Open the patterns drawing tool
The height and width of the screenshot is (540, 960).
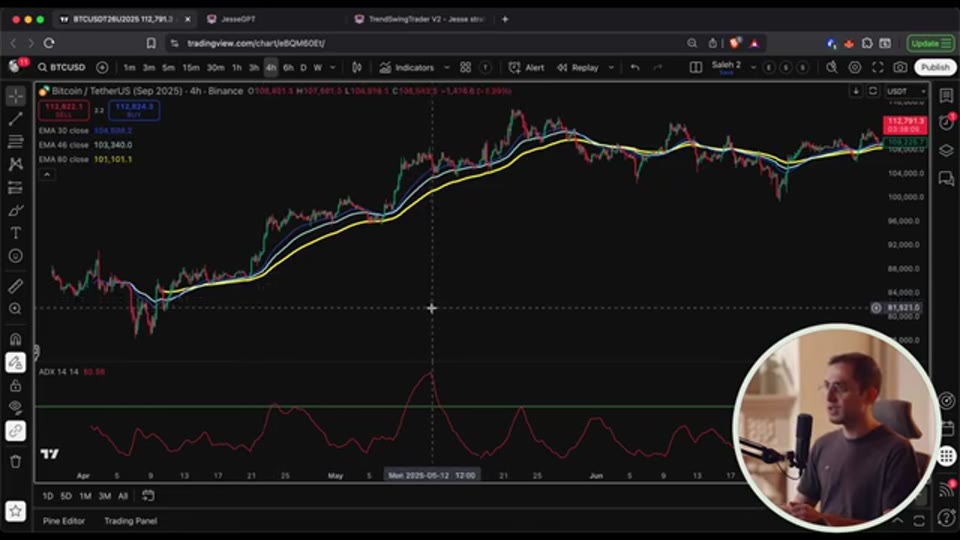15,164
